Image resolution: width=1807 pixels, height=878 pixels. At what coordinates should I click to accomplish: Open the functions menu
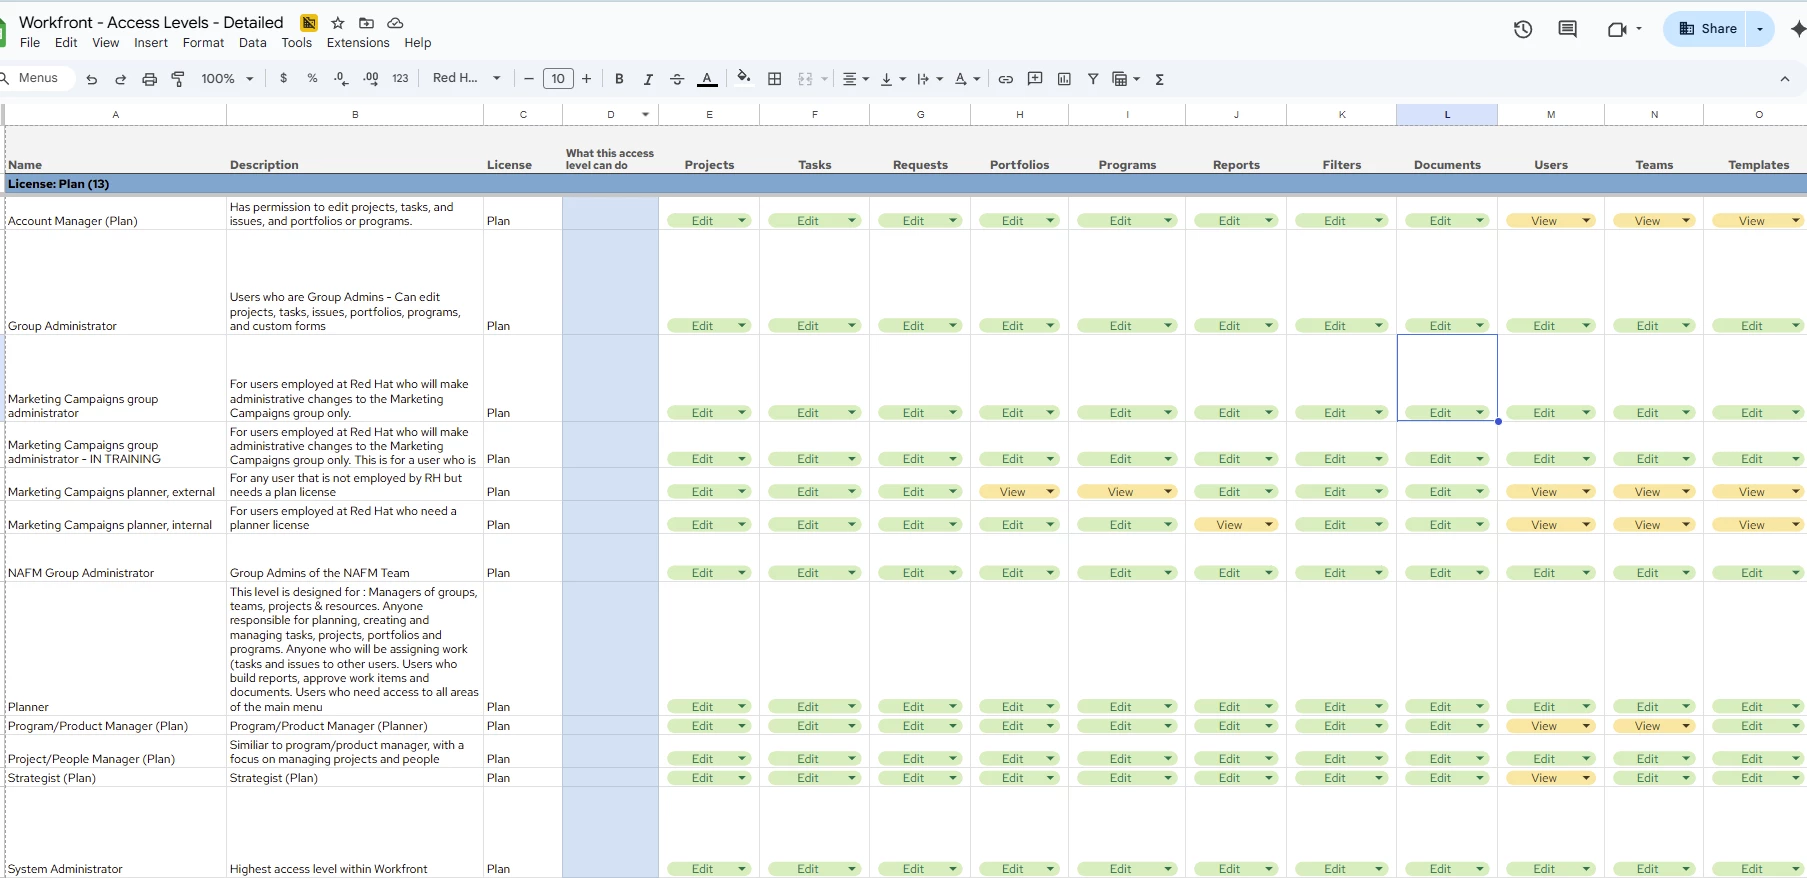1160,79
